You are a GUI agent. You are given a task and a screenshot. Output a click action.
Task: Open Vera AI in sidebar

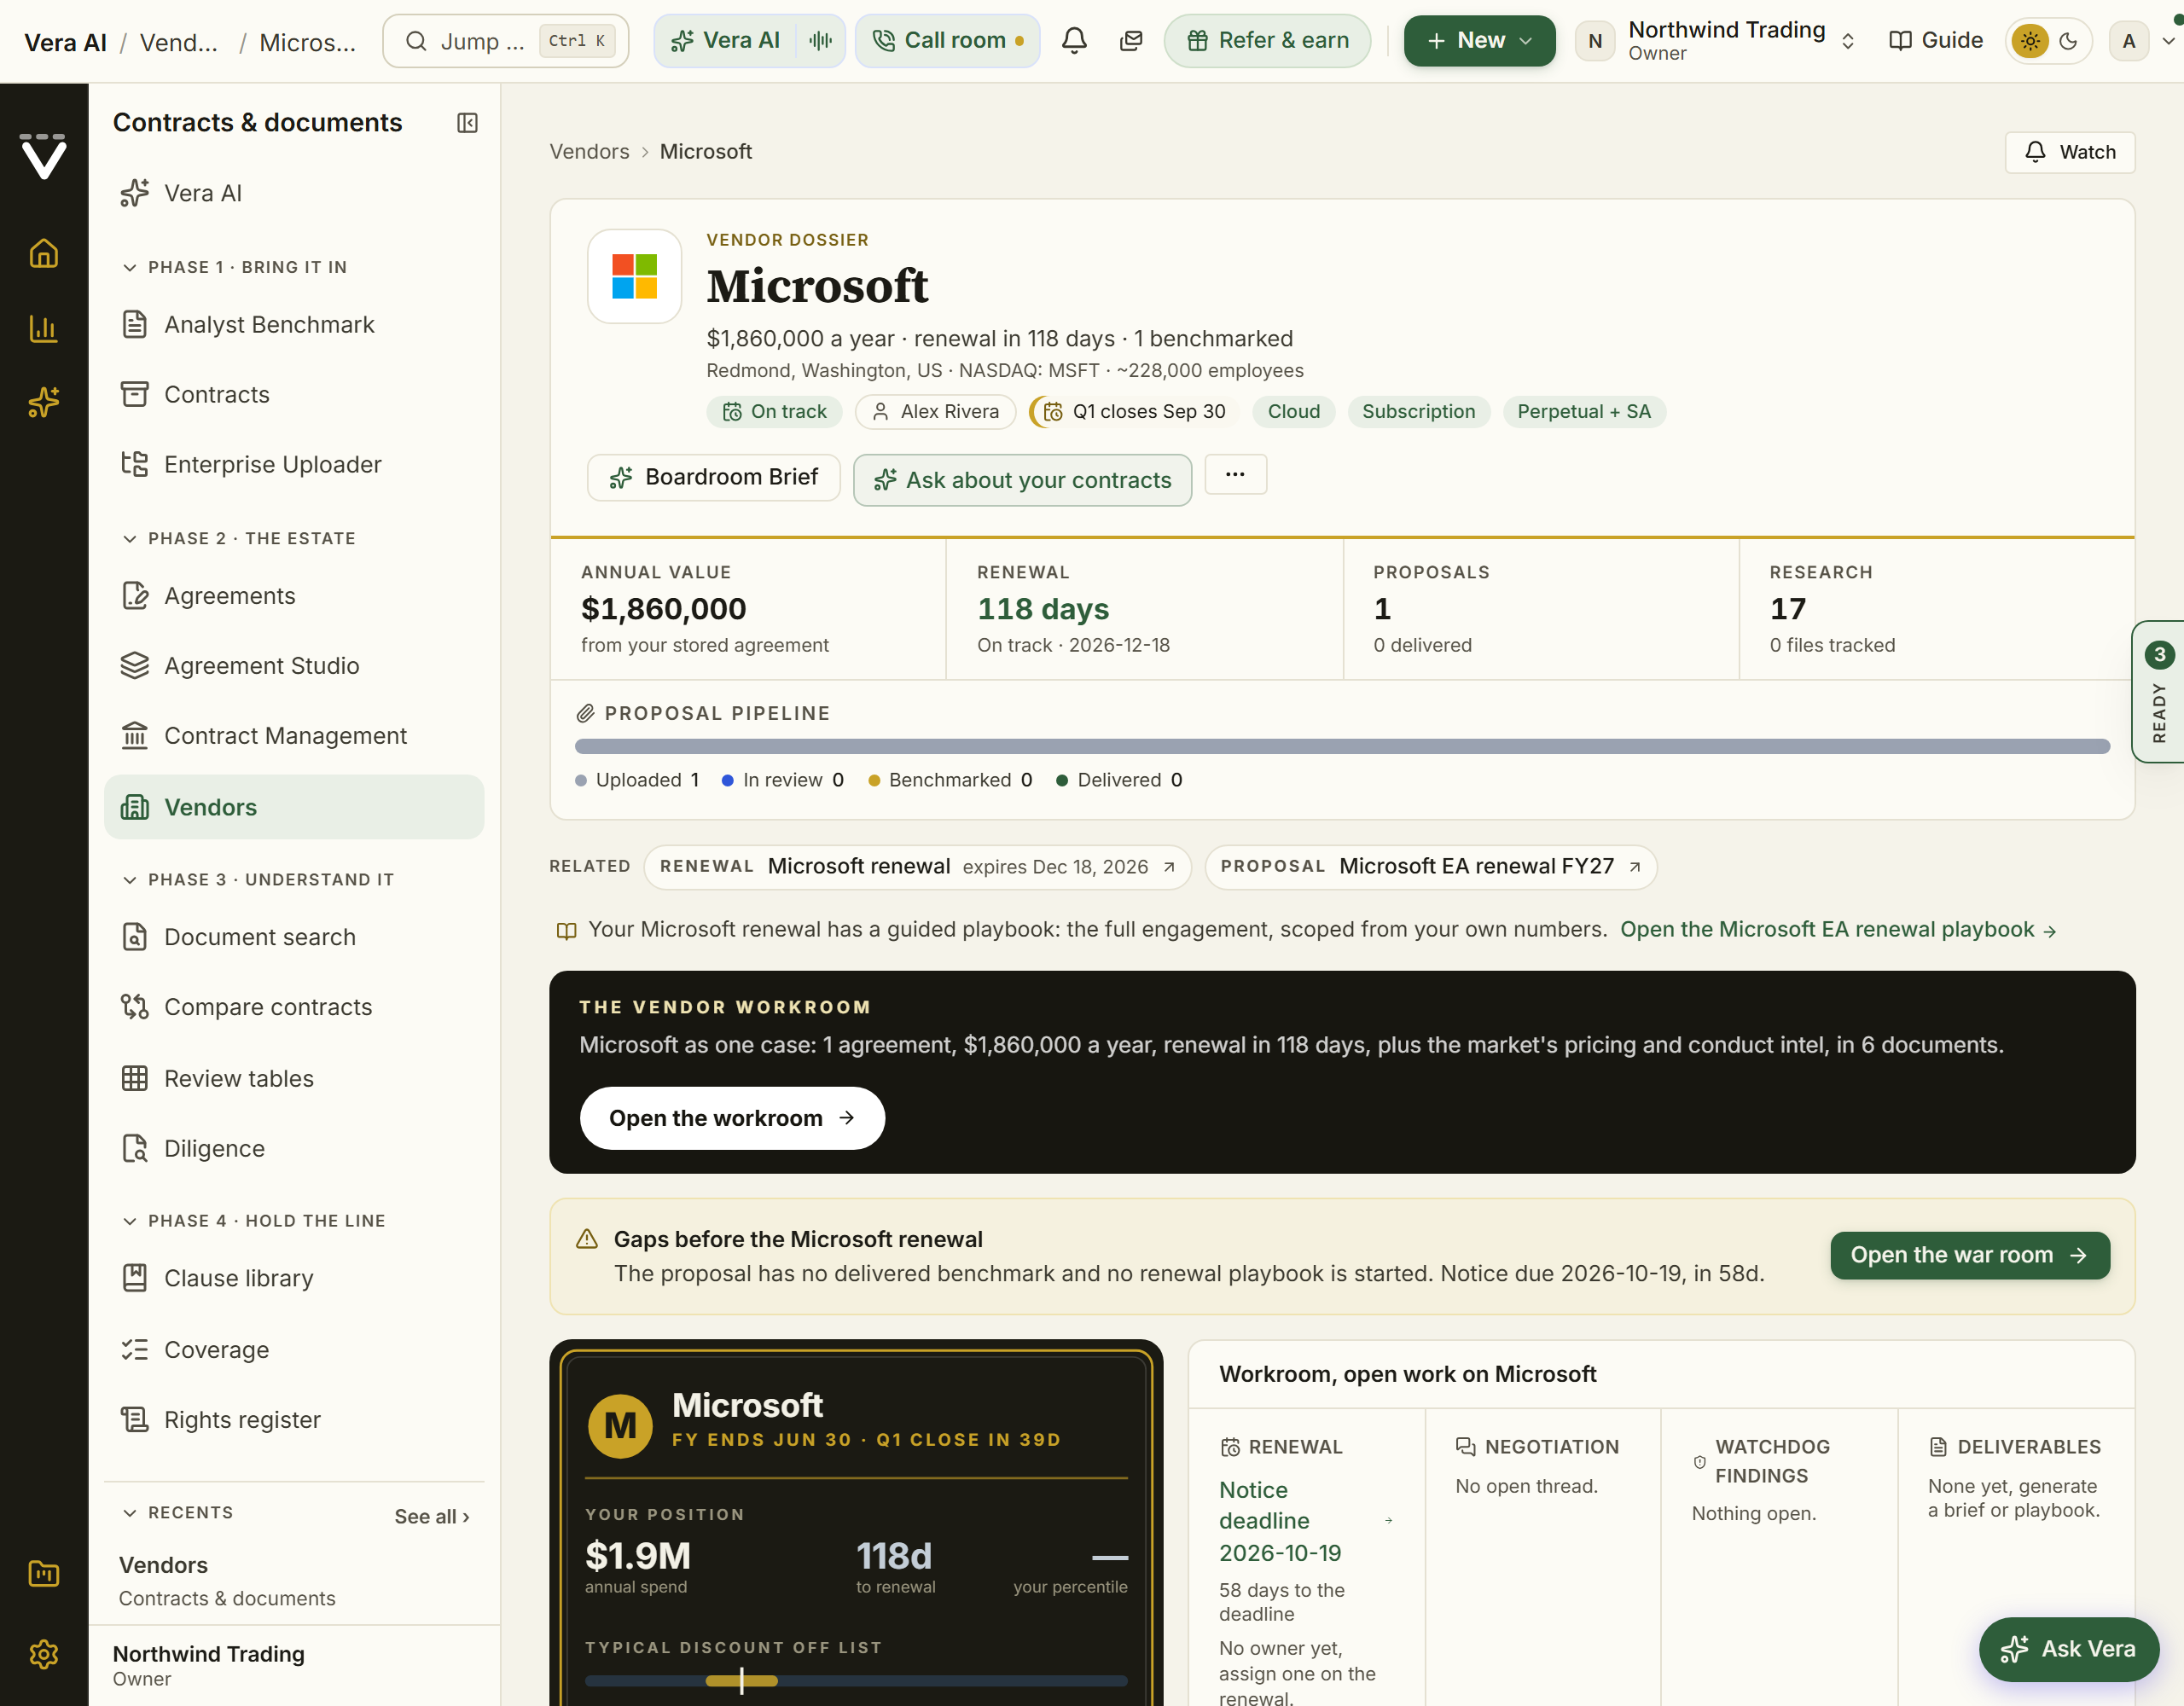294,193
